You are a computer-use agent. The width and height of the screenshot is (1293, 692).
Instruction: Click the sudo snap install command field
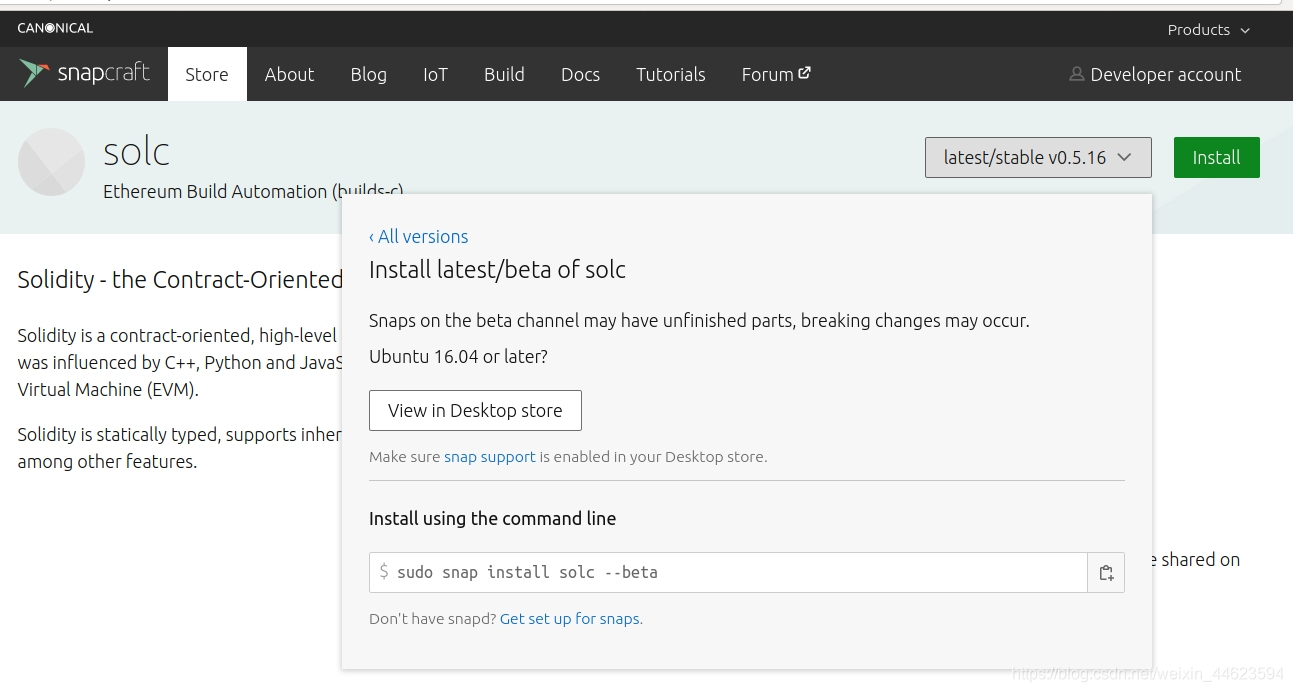728,573
